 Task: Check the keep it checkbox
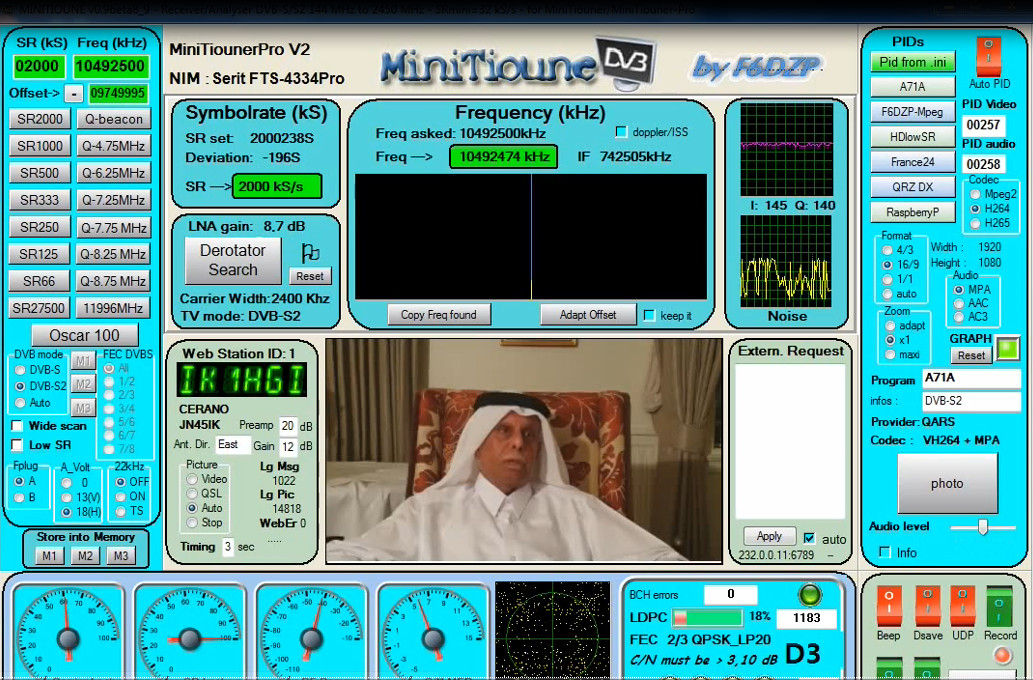[649, 315]
